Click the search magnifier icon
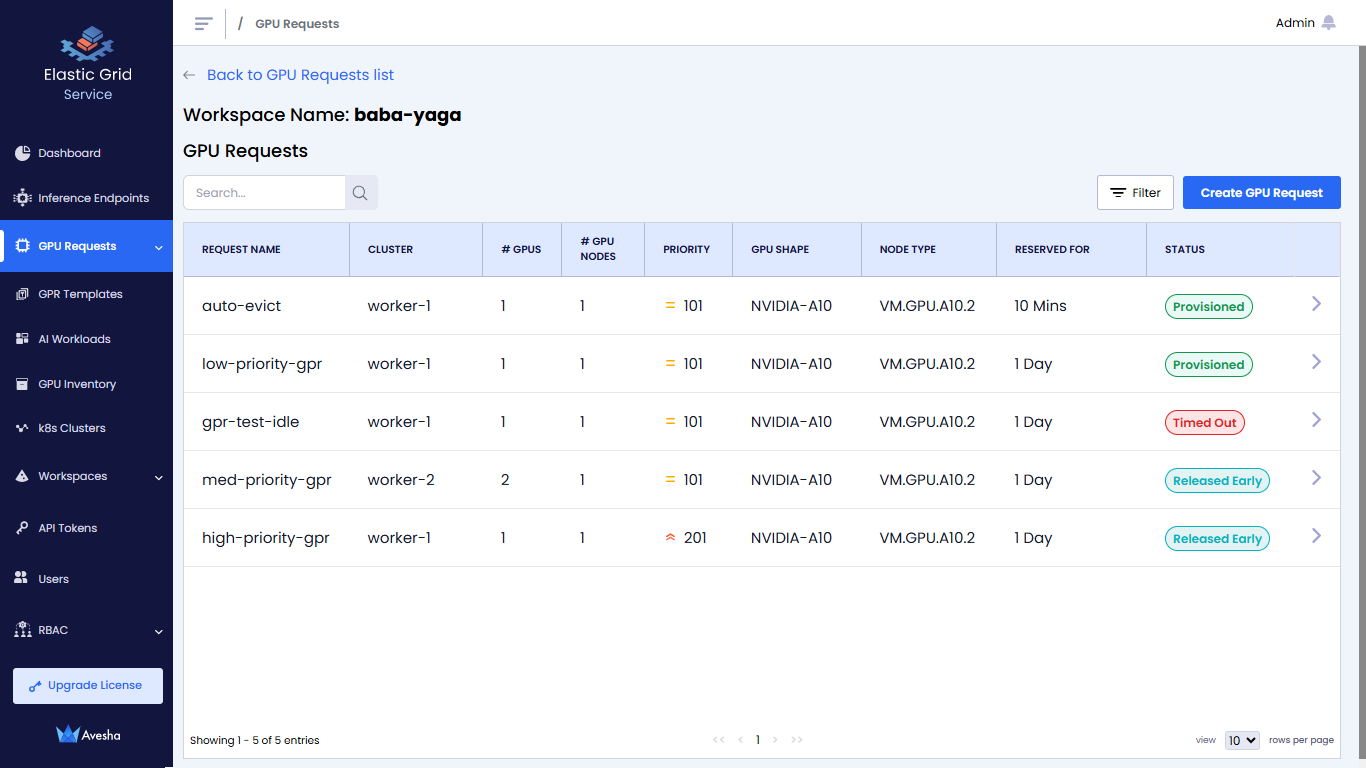This screenshot has width=1366, height=768. pos(361,193)
